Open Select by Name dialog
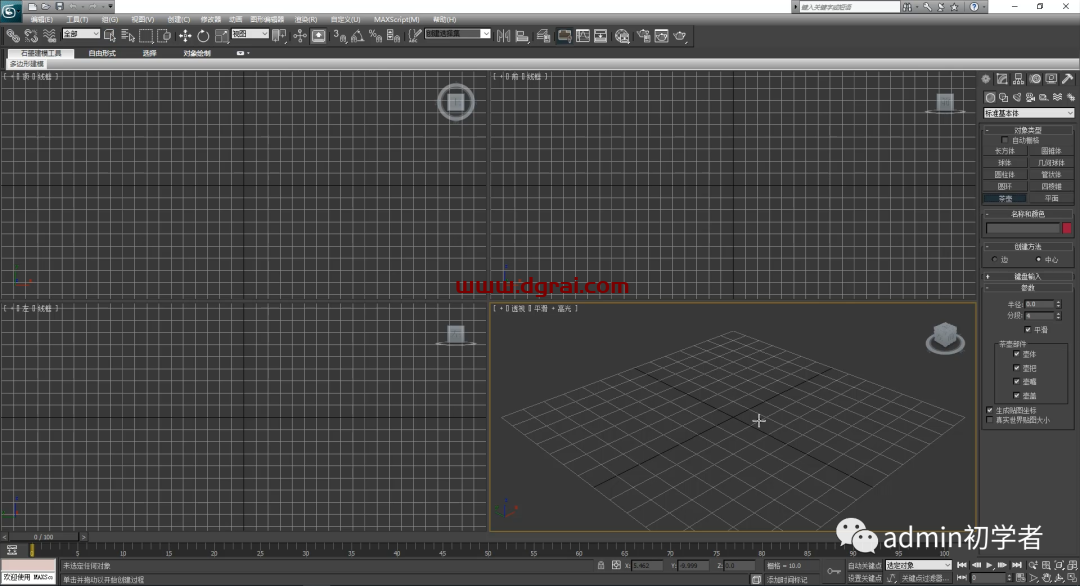Image resolution: width=1080 pixels, height=586 pixels. coord(127,35)
